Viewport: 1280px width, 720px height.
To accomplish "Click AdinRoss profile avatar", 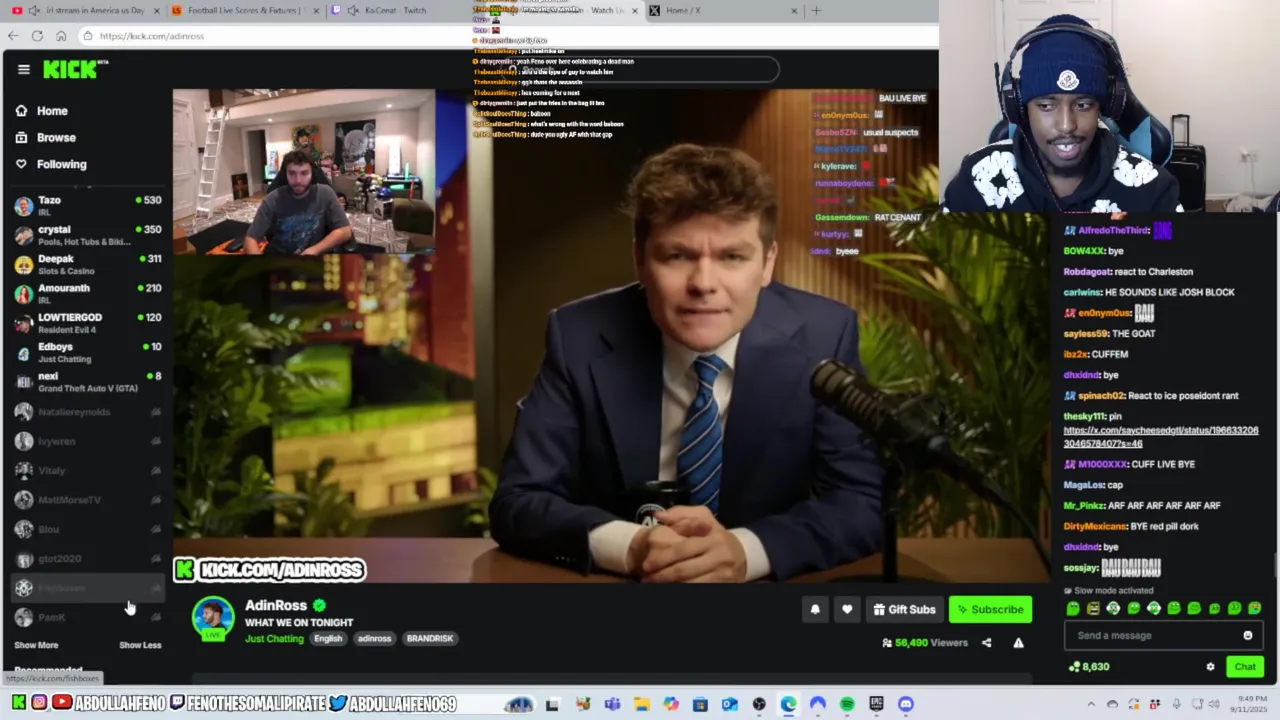I will point(213,617).
